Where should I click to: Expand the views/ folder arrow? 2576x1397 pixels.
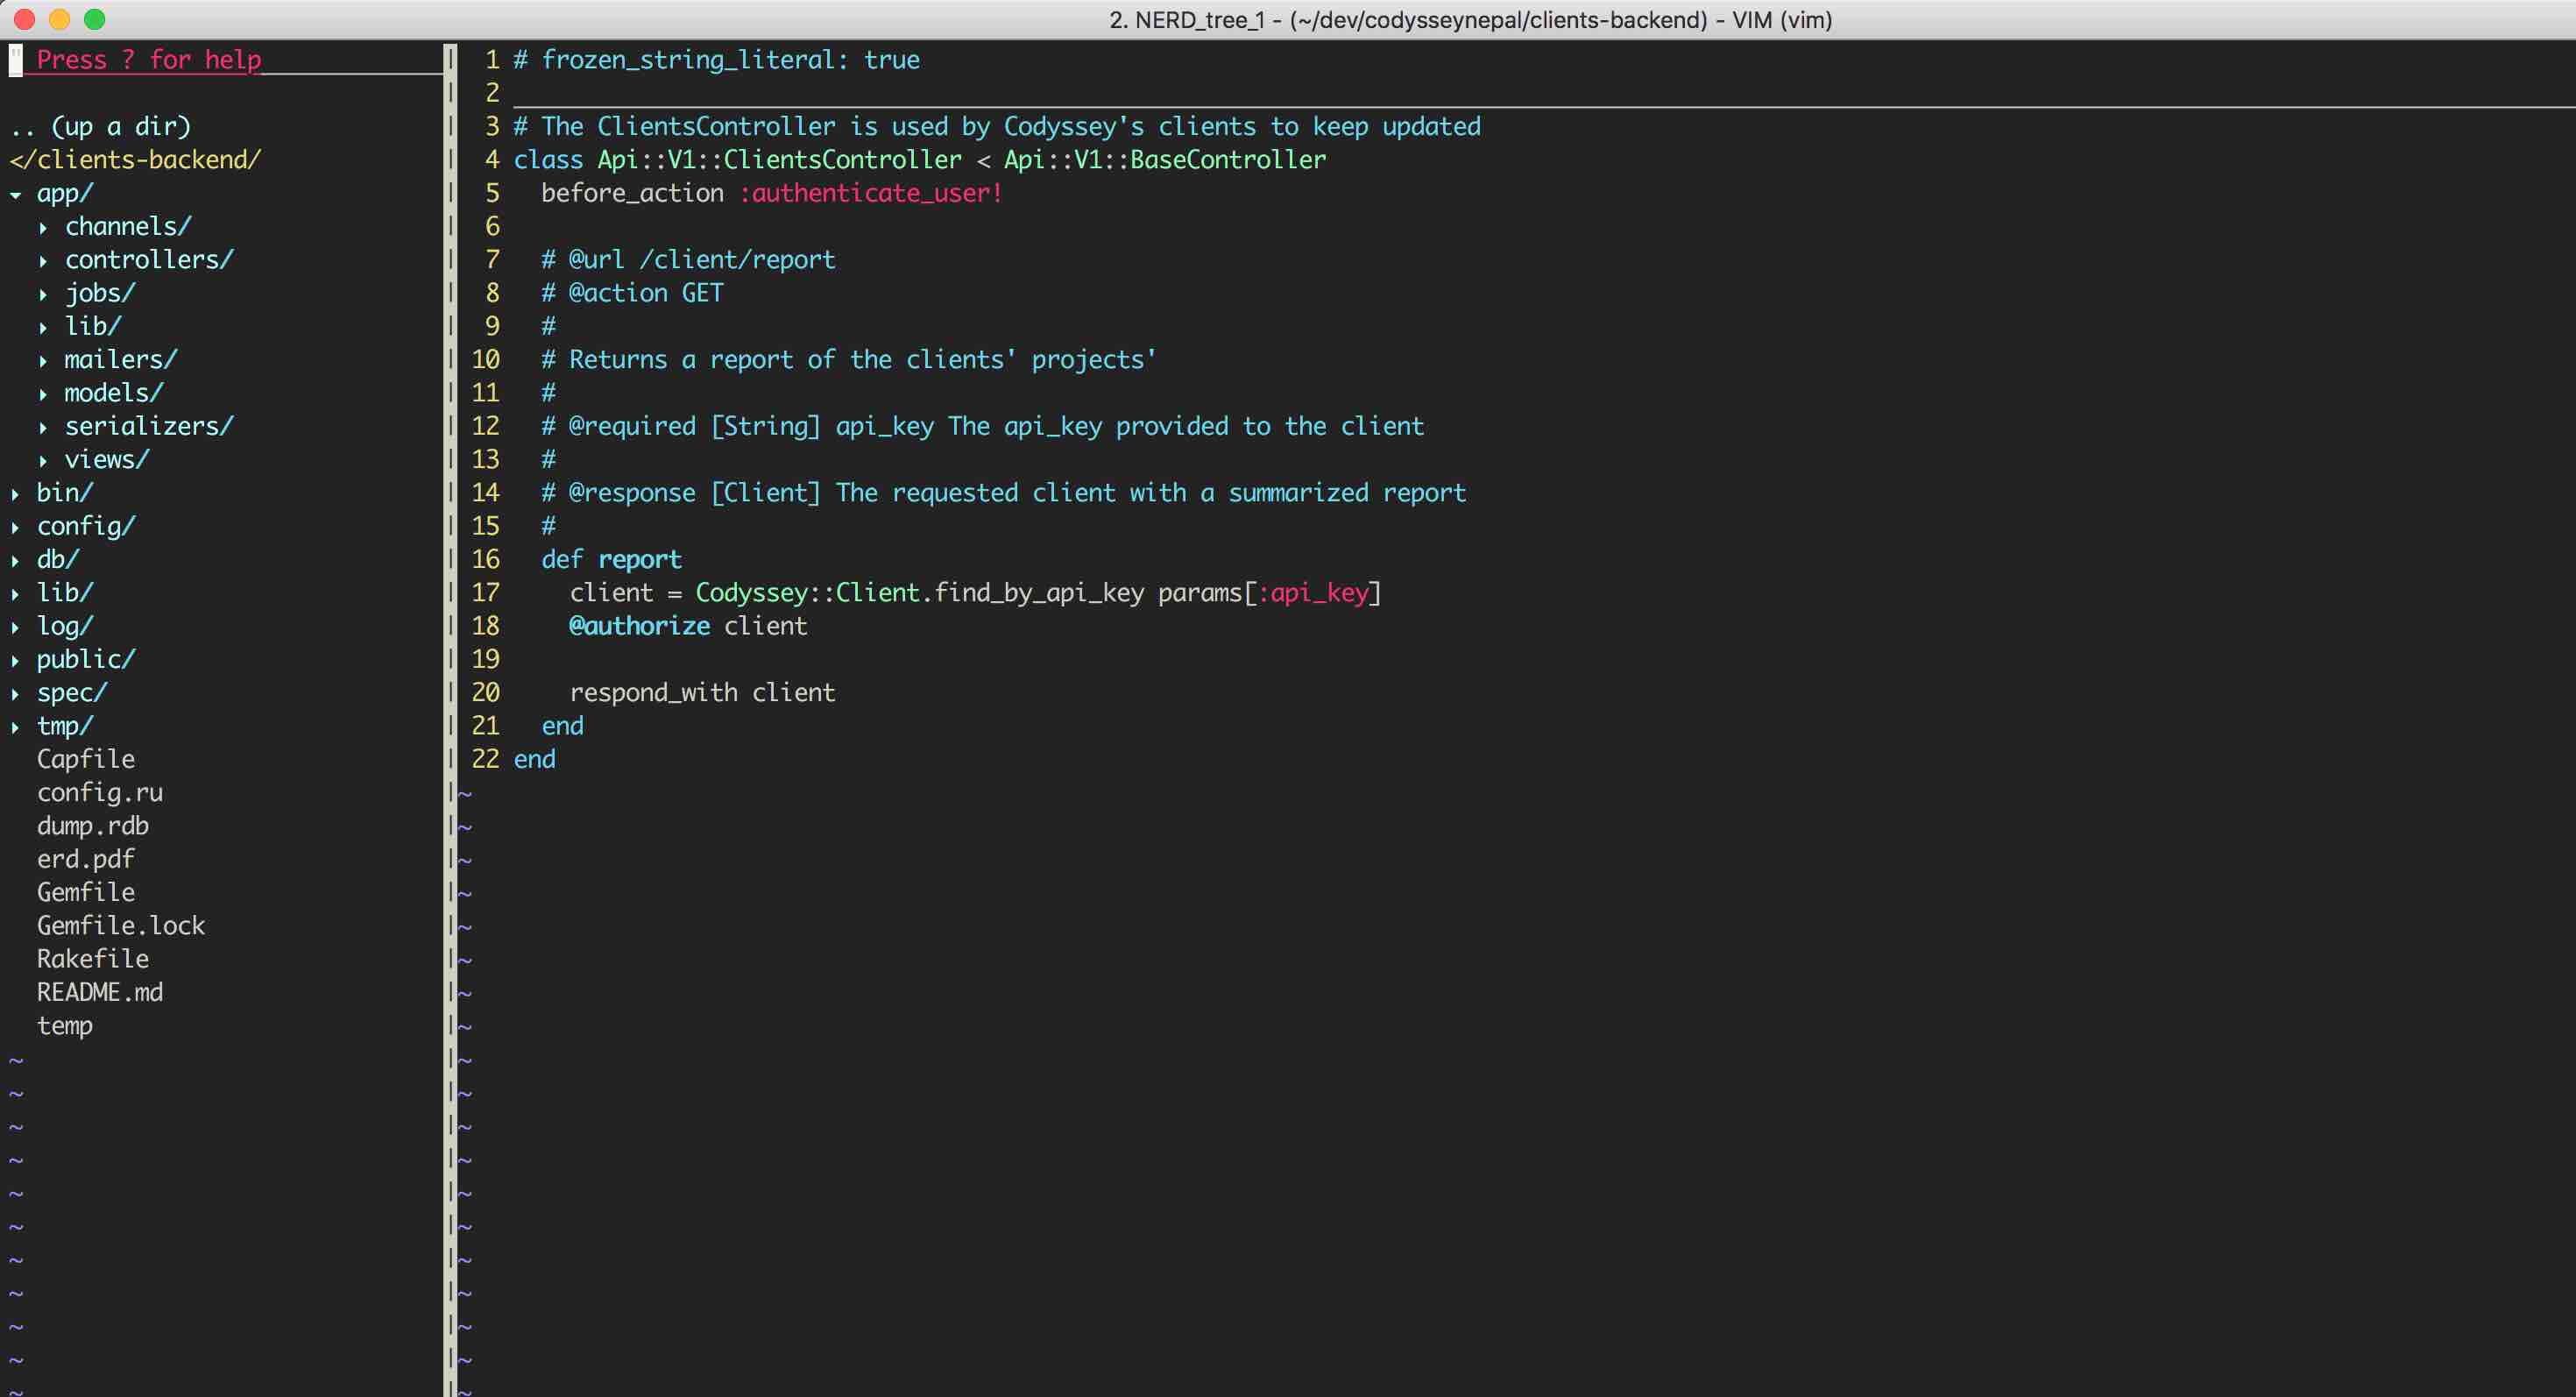pos(43,461)
